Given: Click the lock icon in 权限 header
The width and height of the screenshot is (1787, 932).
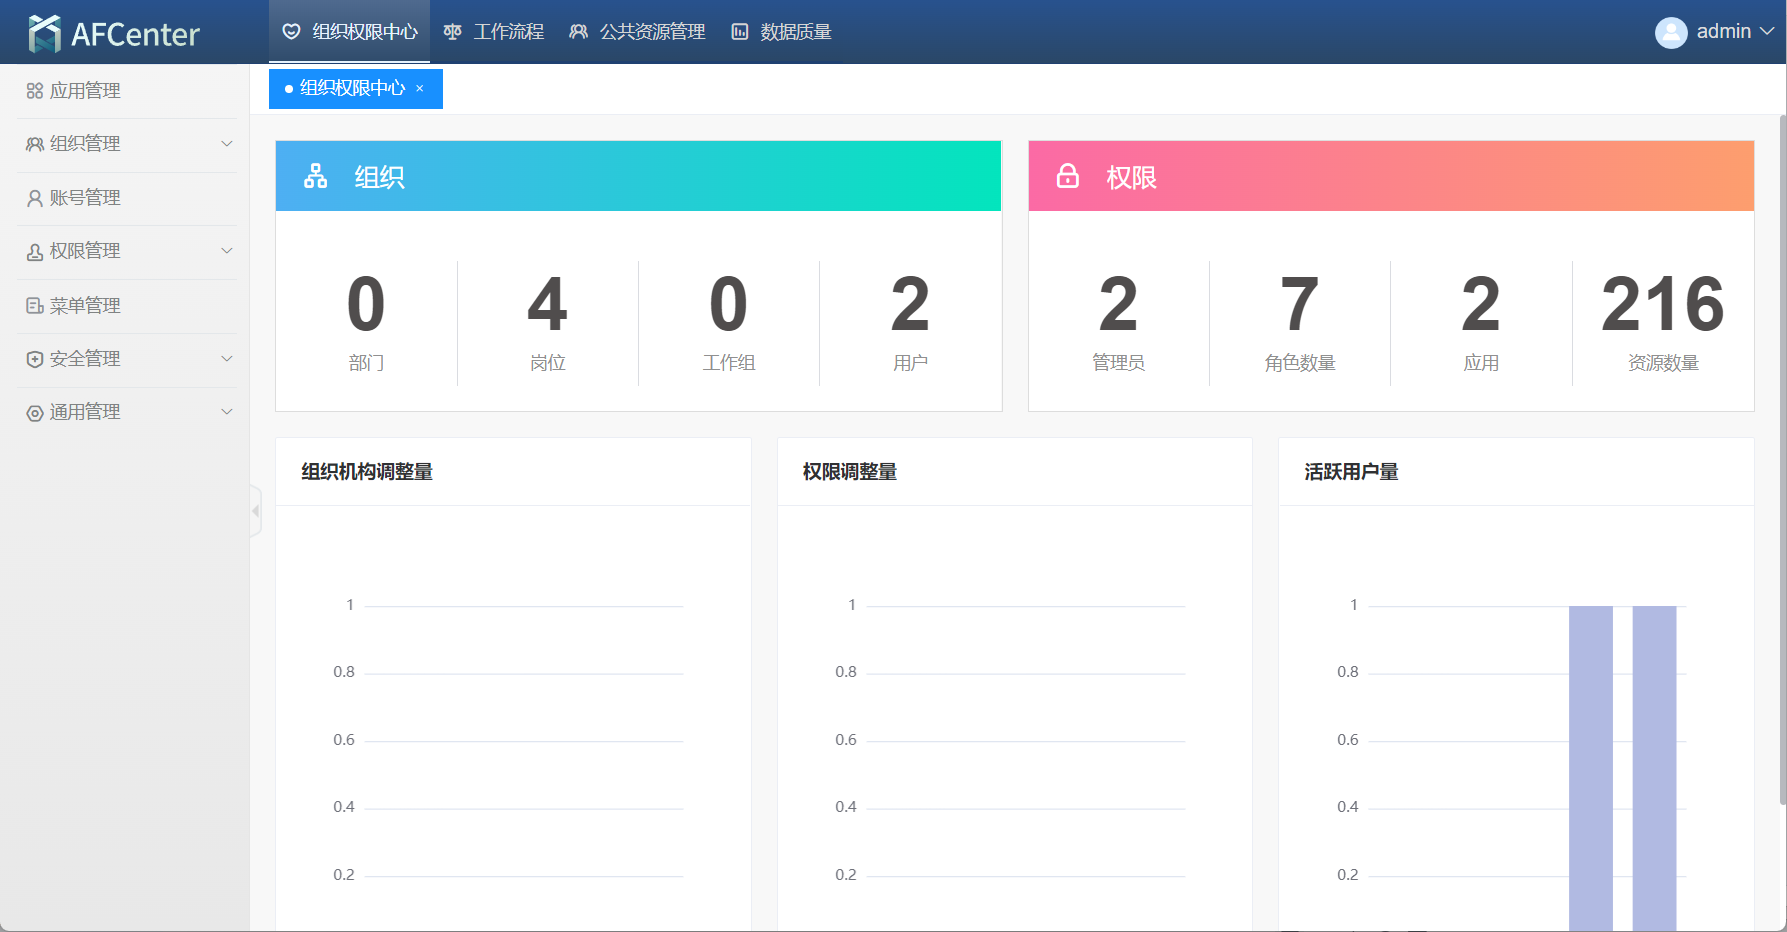Looking at the screenshot, I should click(x=1068, y=176).
